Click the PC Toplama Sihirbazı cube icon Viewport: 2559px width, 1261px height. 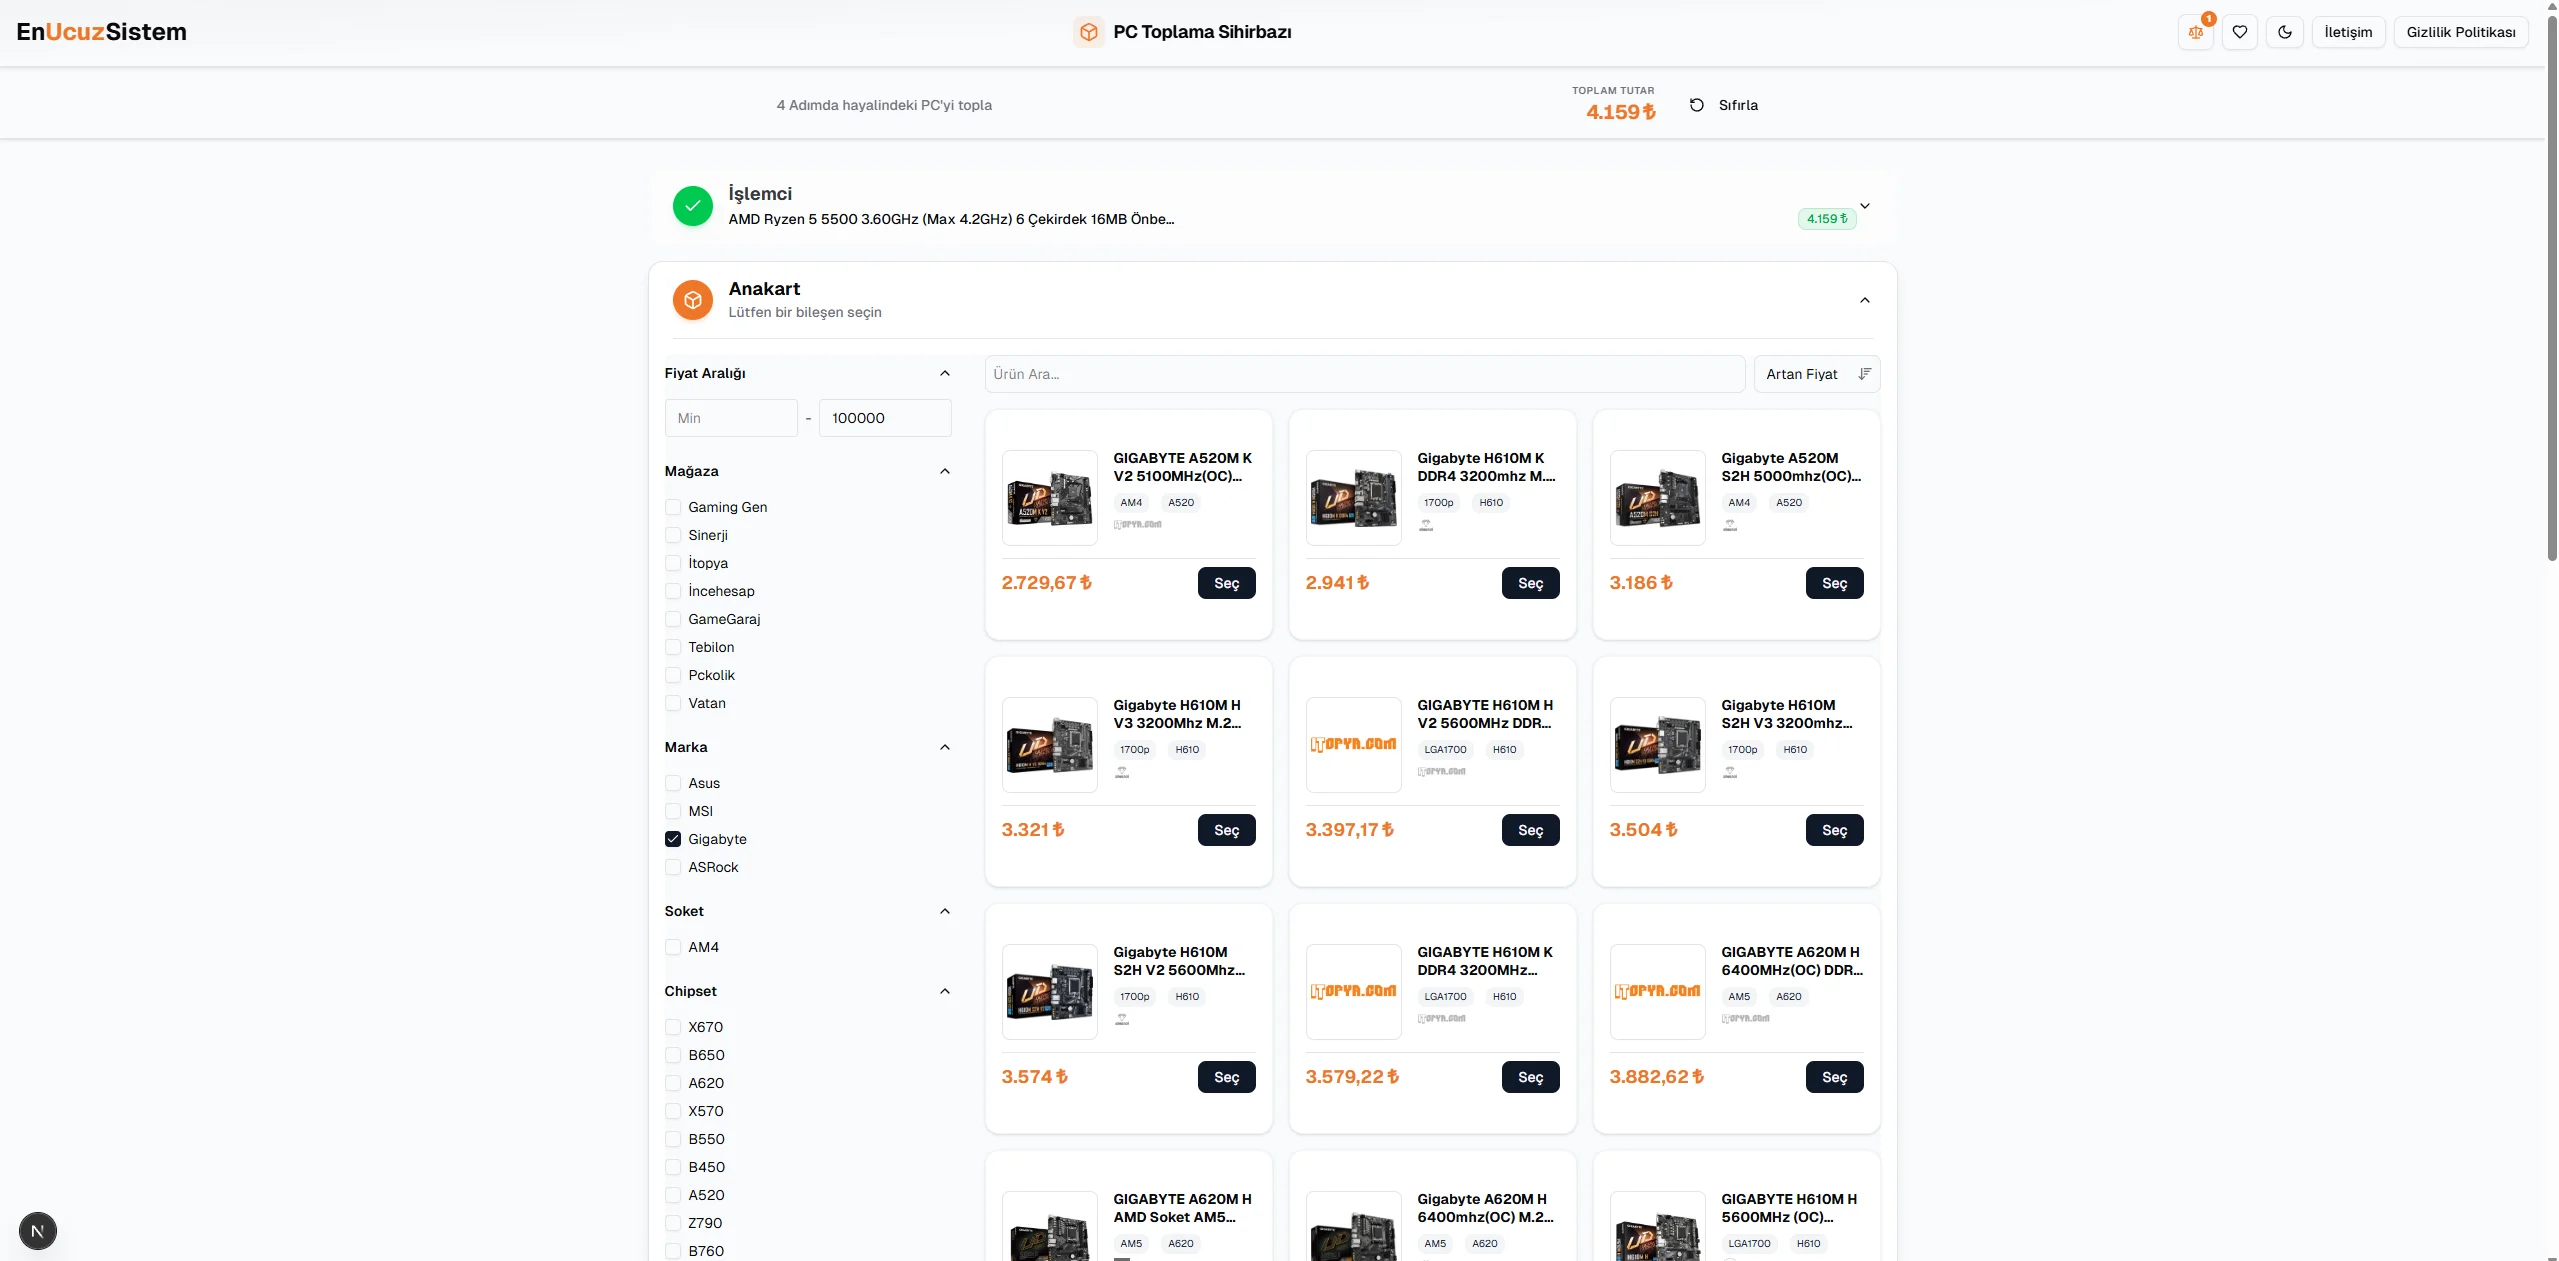tap(1088, 32)
